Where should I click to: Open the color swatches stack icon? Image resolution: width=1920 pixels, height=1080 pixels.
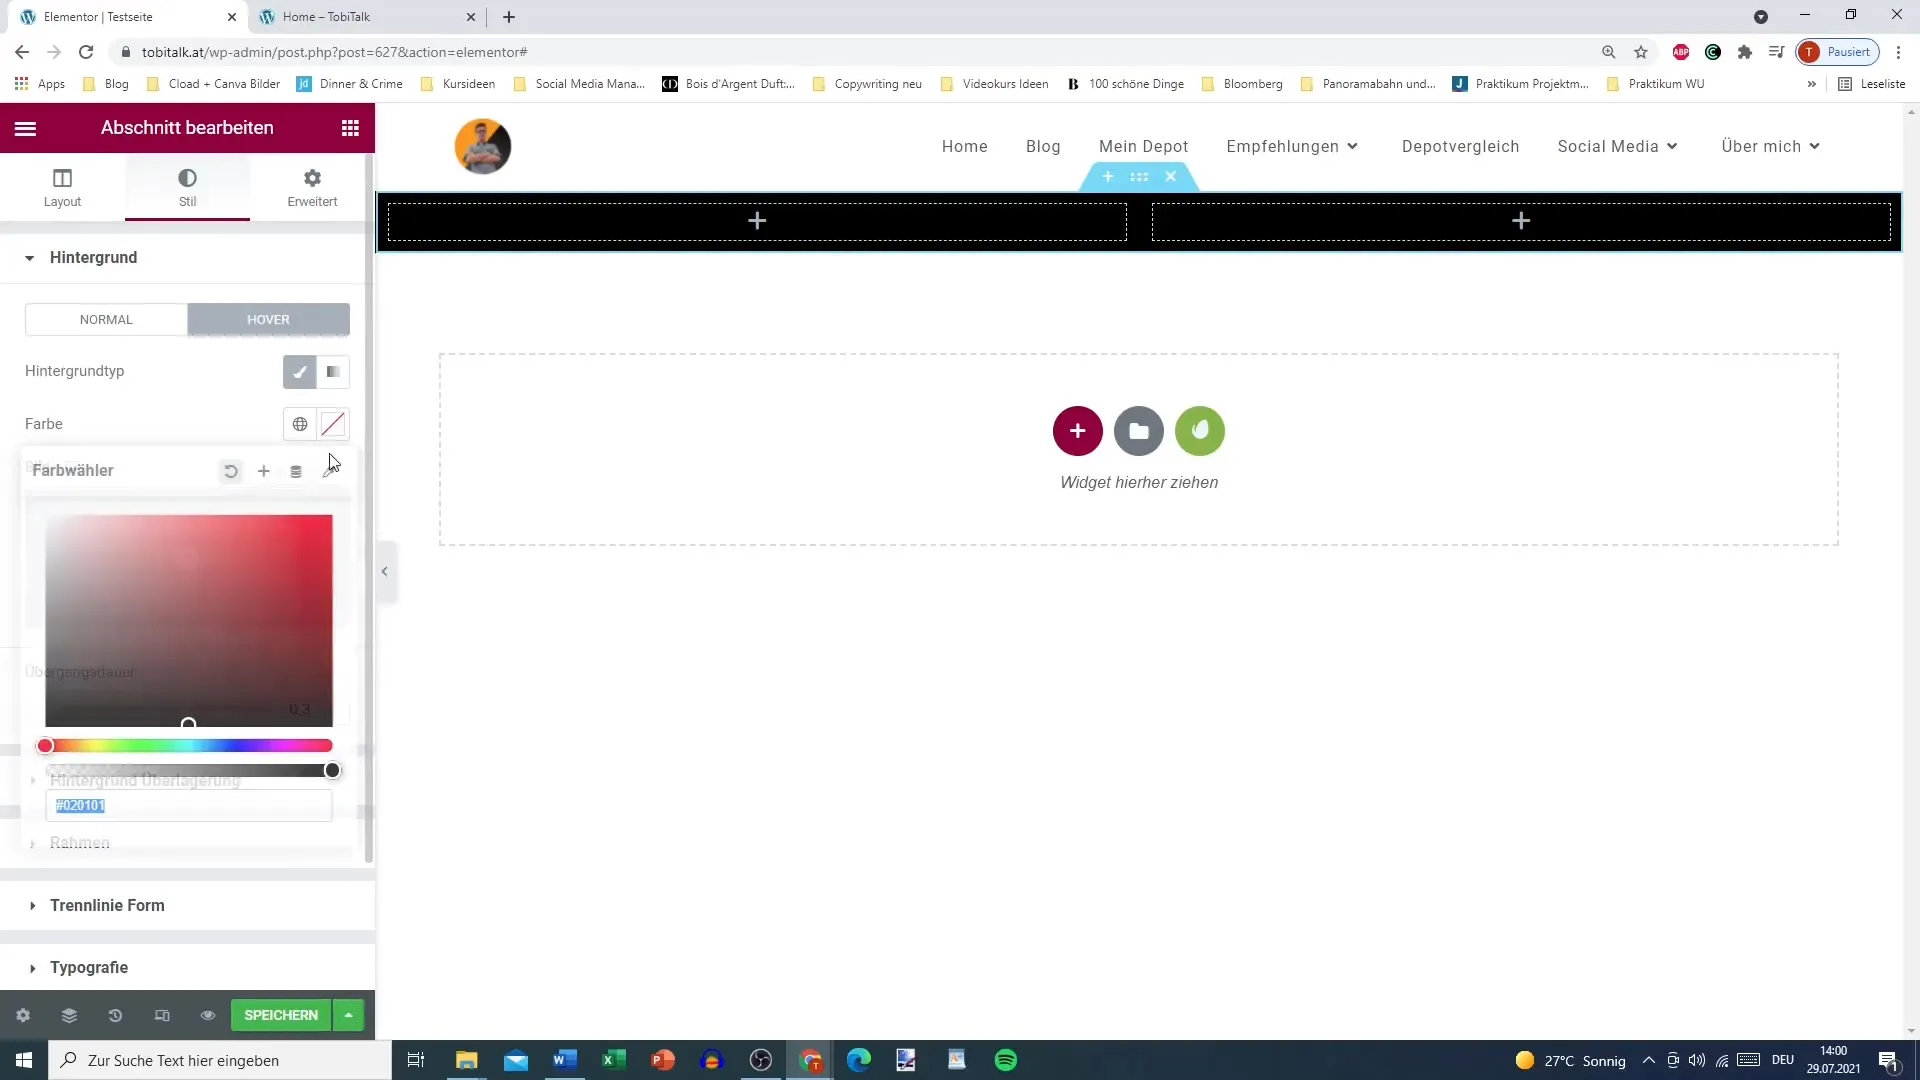(x=296, y=471)
